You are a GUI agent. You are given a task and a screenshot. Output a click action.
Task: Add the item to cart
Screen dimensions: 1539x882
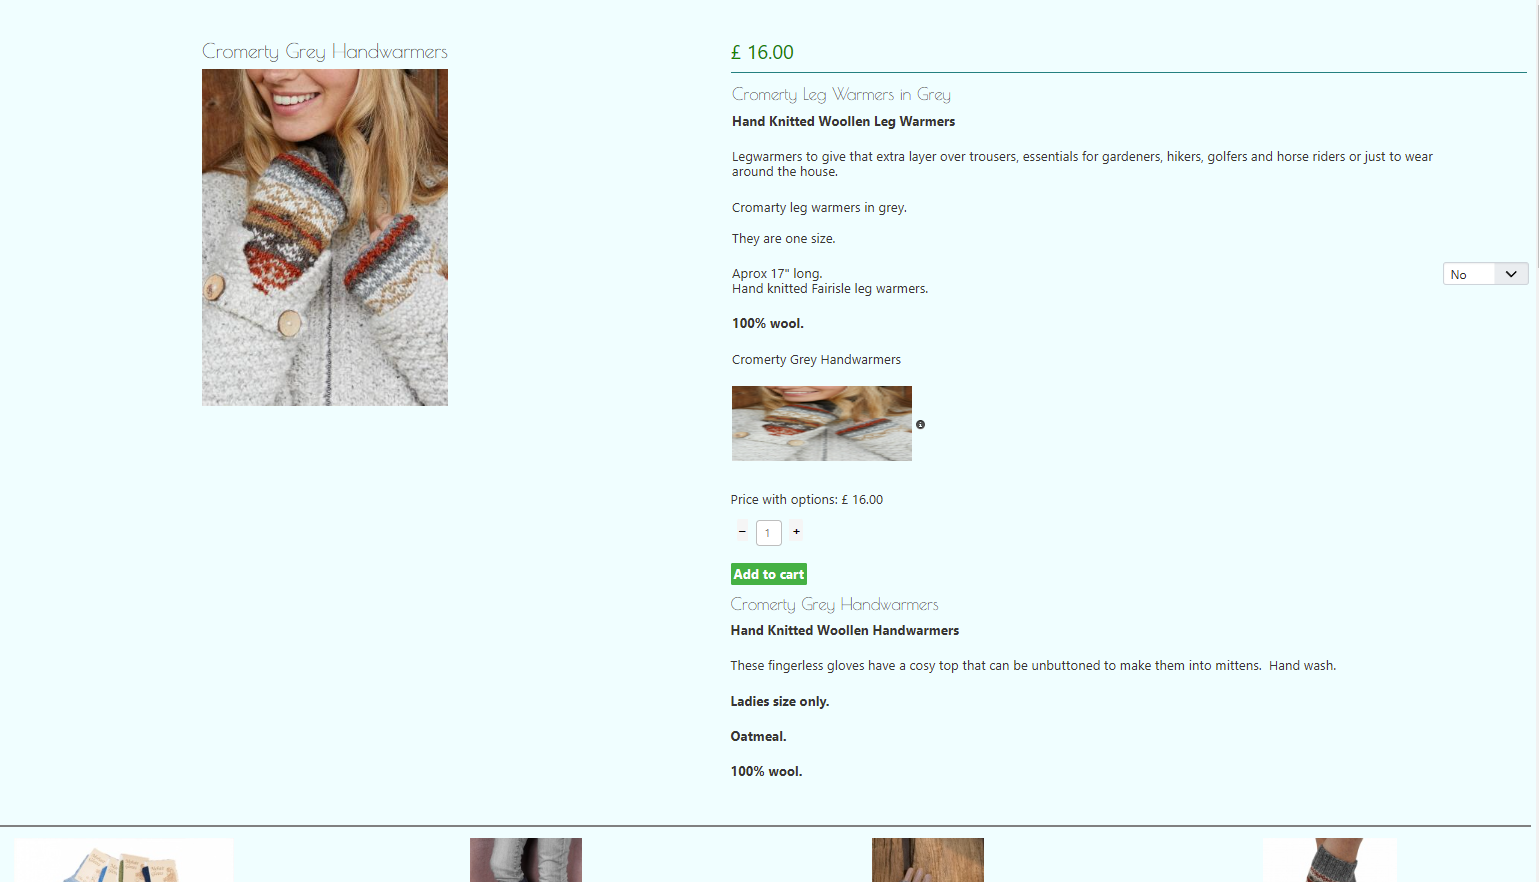point(768,574)
